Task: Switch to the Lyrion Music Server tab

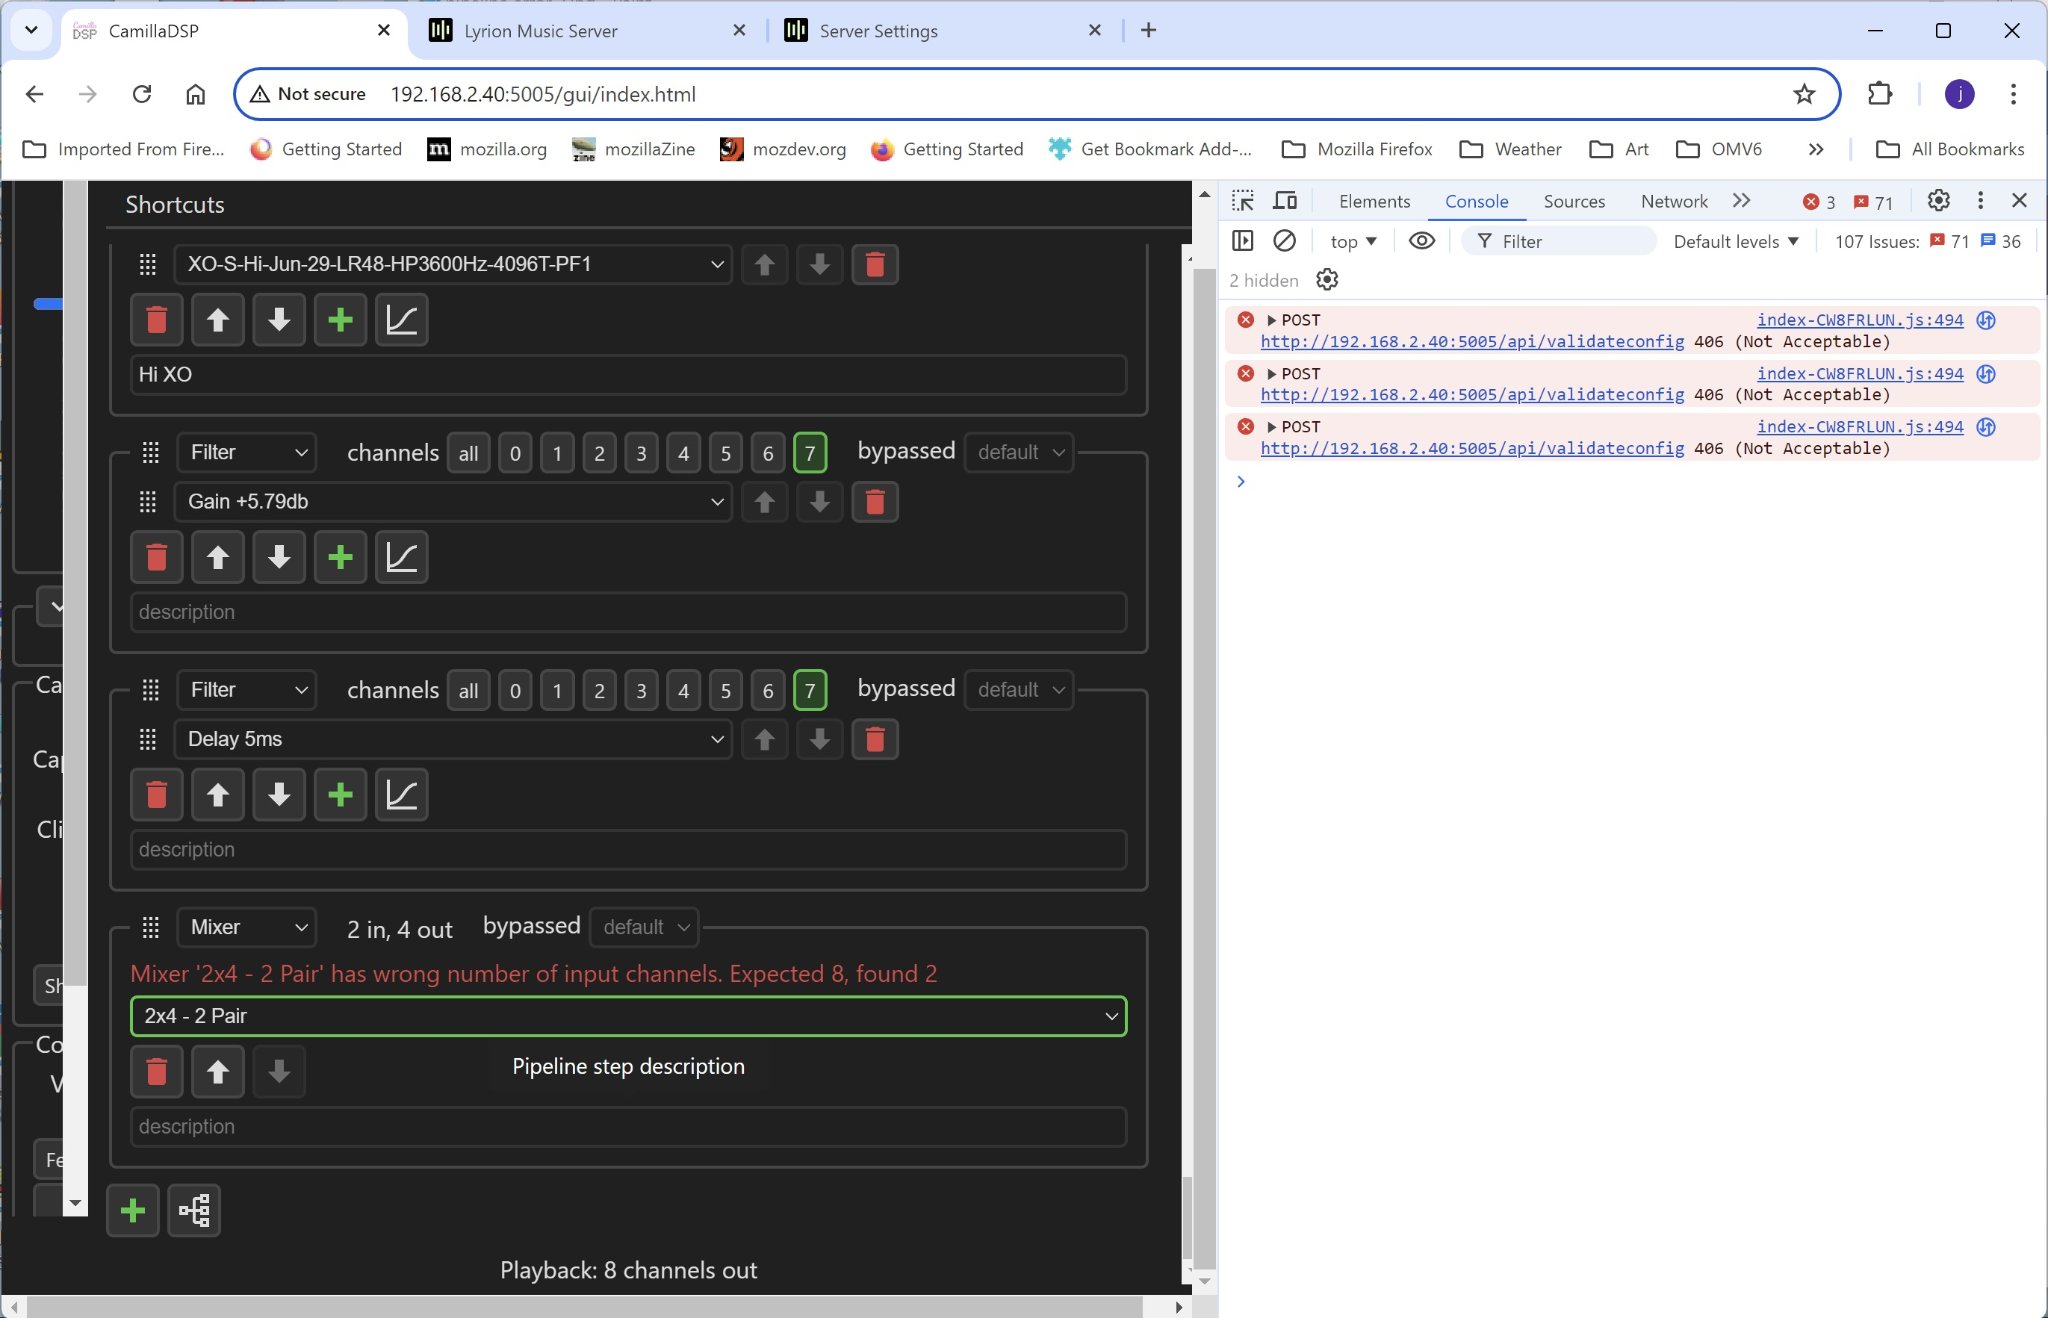Action: tap(585, 31)
